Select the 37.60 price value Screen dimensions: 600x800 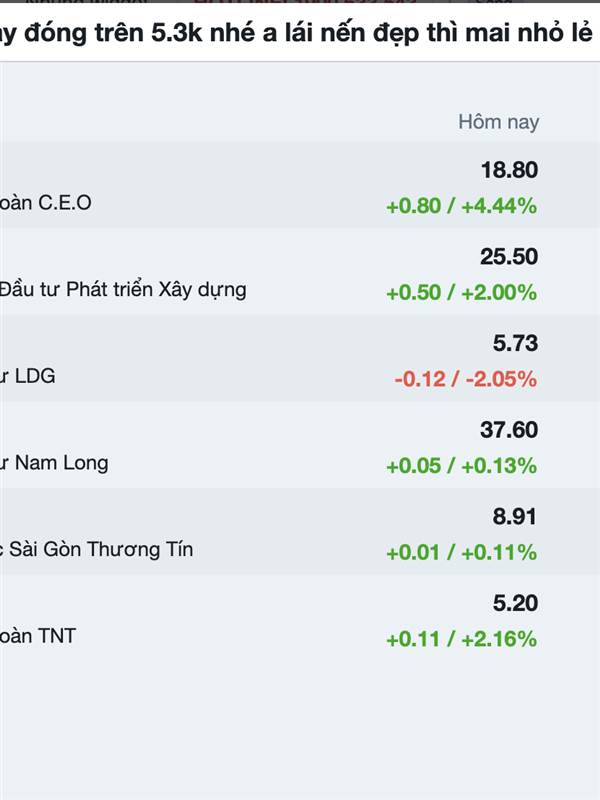[509, 430]
